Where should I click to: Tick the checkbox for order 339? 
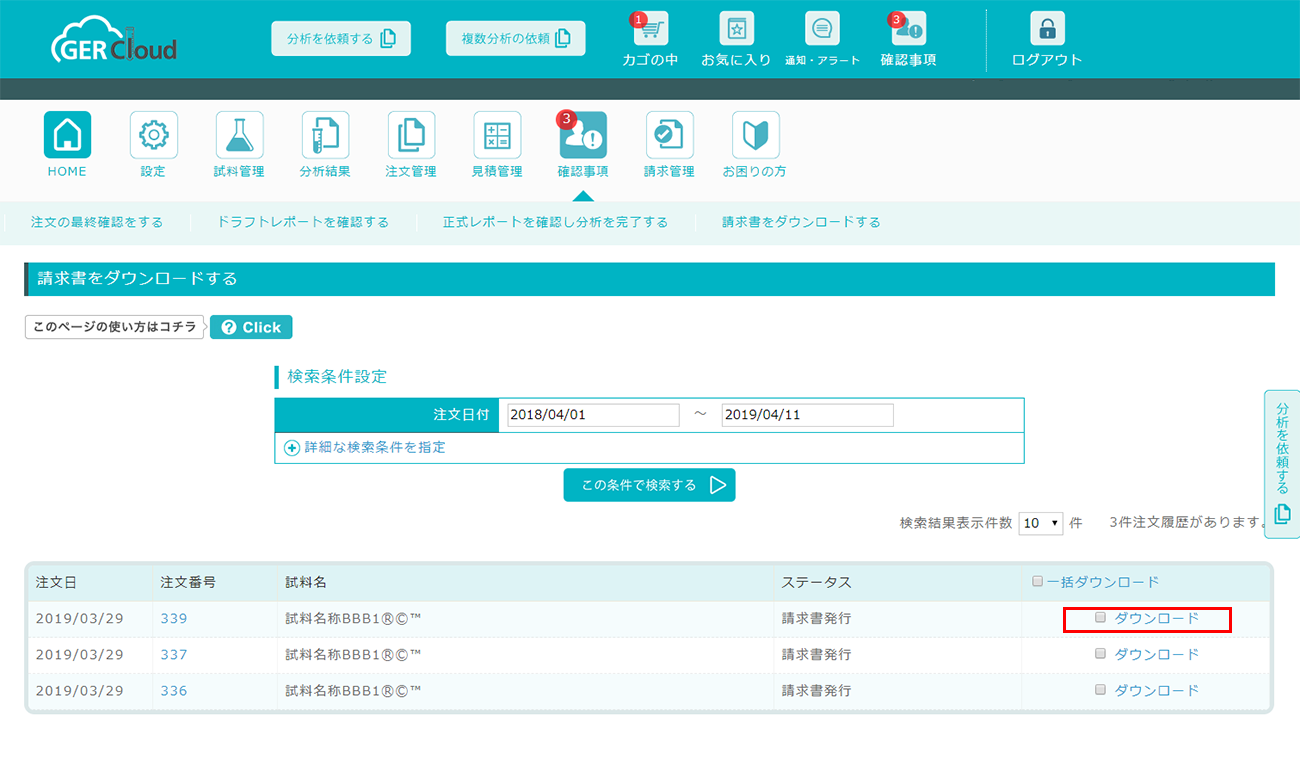tap(1101, 618)
